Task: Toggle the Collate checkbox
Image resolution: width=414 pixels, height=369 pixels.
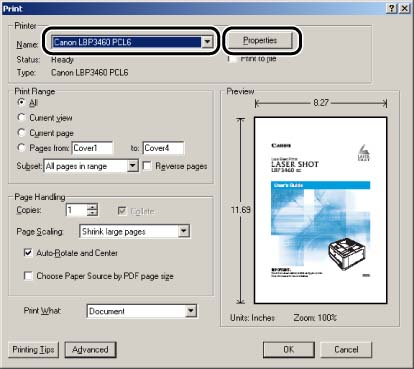Action: pos(122,211)
